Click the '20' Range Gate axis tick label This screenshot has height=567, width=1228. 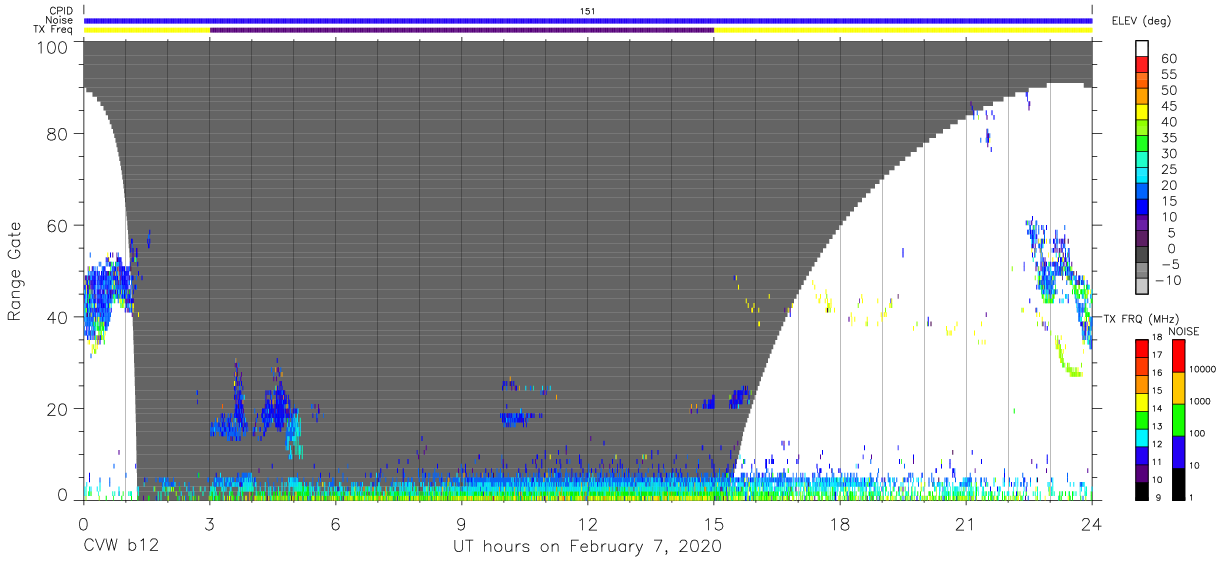pos(58,408)
